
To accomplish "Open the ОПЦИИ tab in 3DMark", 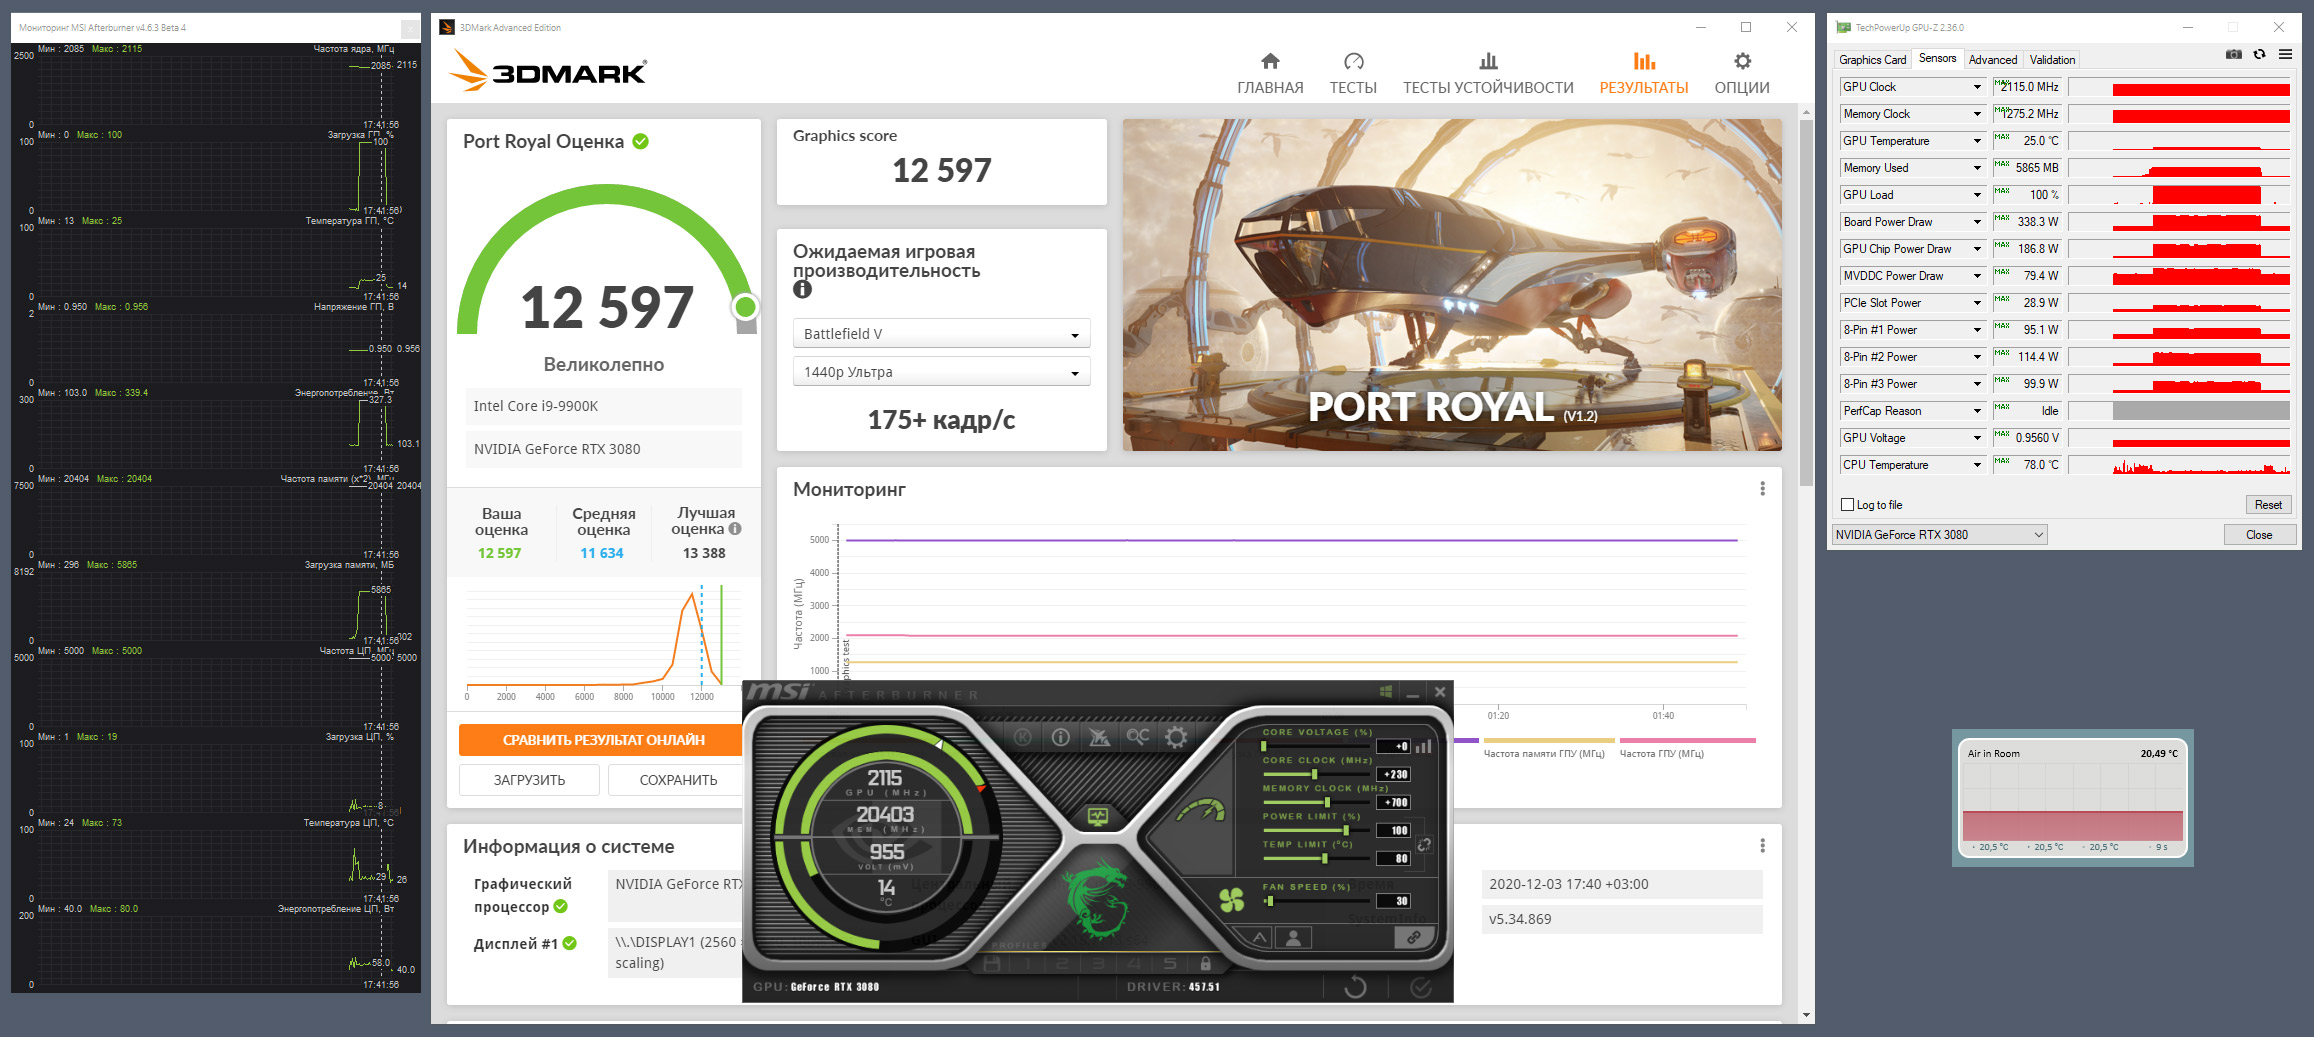I will [x=1742, y=74].
